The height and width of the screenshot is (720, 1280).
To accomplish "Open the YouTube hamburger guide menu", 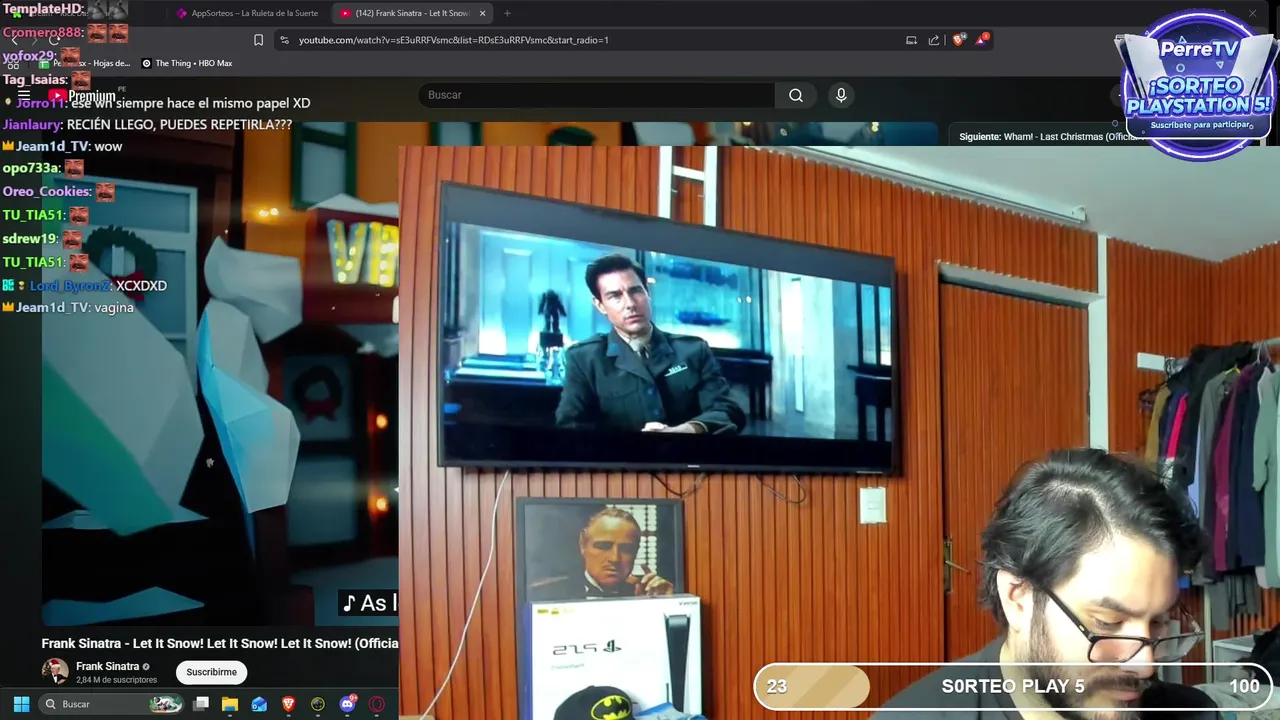I will click(24, 96).
